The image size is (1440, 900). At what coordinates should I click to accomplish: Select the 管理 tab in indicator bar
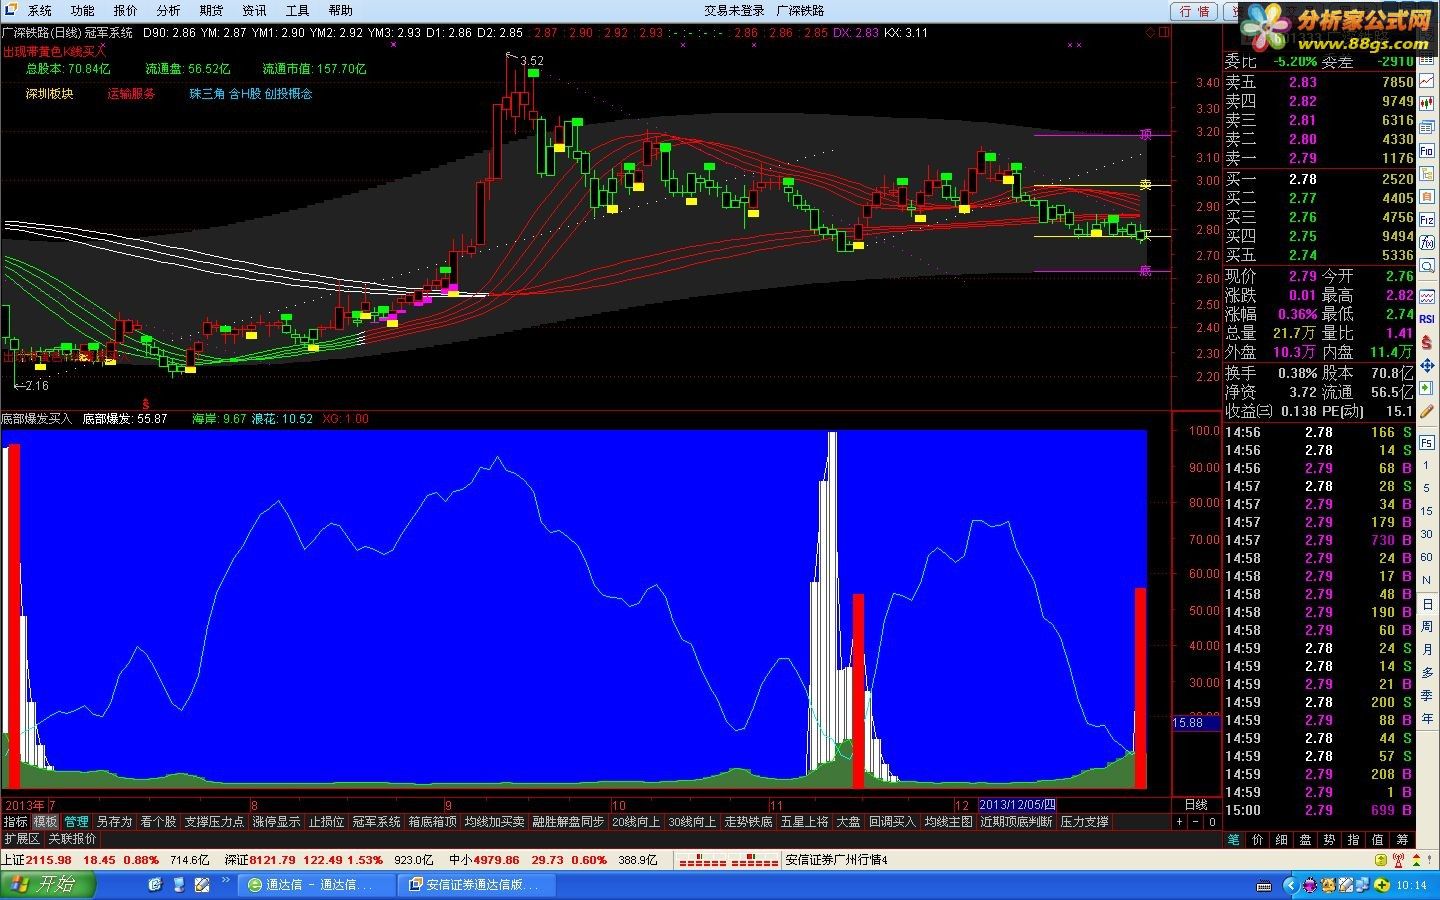(77, 822)
